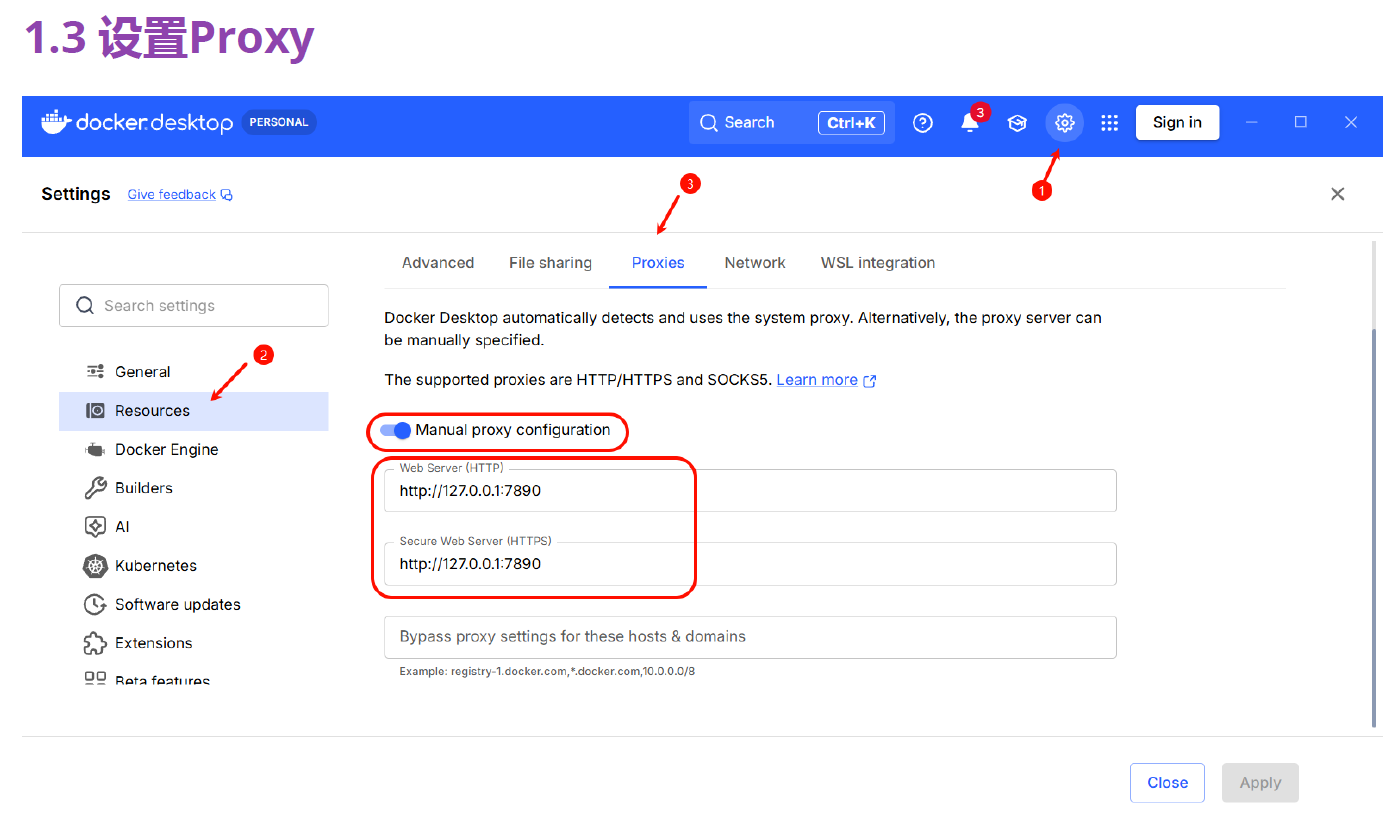Viewport: 1388px width, 830px height.
Task: Click the Close button at bottom
Action: (1167, 783)
